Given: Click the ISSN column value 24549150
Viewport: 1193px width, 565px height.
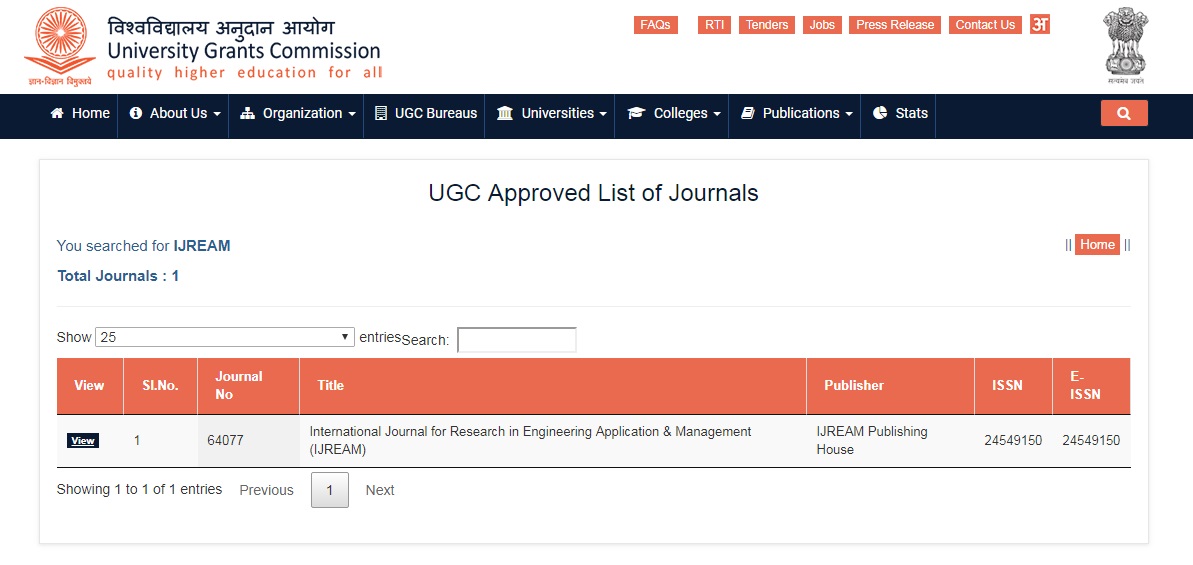Looking at the screenshot, I should [x=1013, y=440].
